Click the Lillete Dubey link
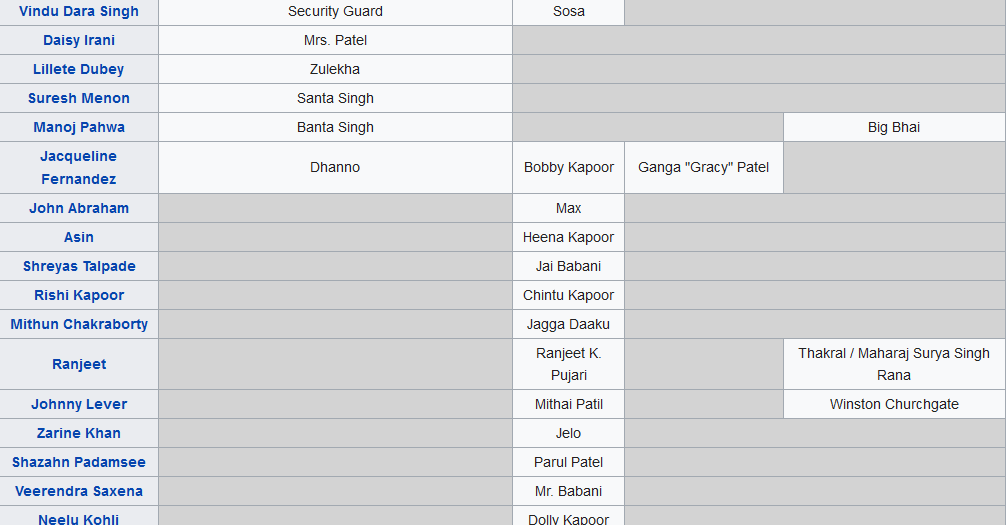Screen dimensions: 1008x525 coord(79,69)
